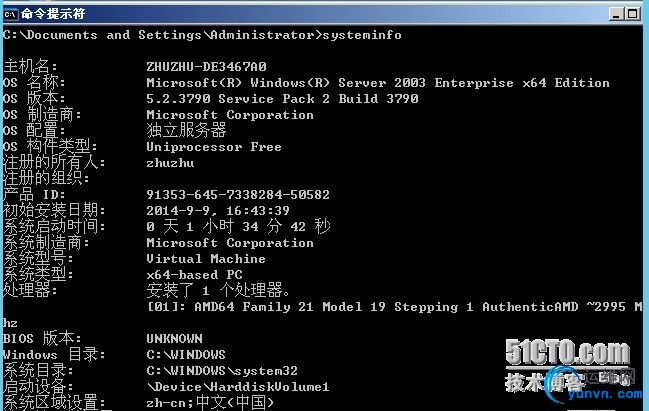The image size is (649, 411).
Task: Click the registered owner zhuzhu value
Action: point(170,163)
